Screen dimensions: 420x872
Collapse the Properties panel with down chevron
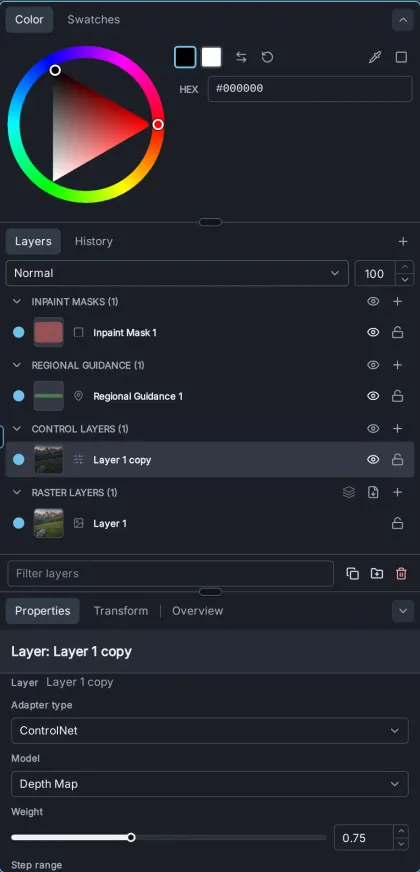[x=403, y=611]
